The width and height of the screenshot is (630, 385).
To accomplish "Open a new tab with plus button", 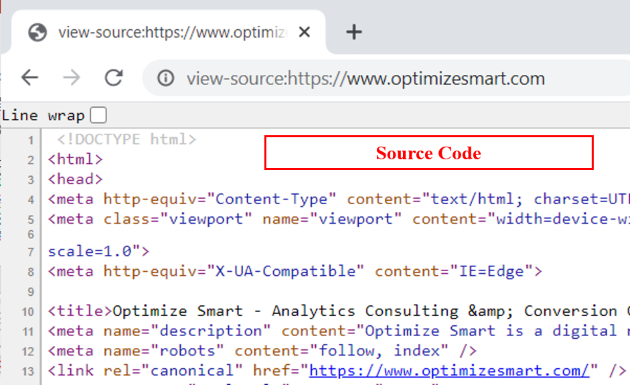I will (354, 32).
